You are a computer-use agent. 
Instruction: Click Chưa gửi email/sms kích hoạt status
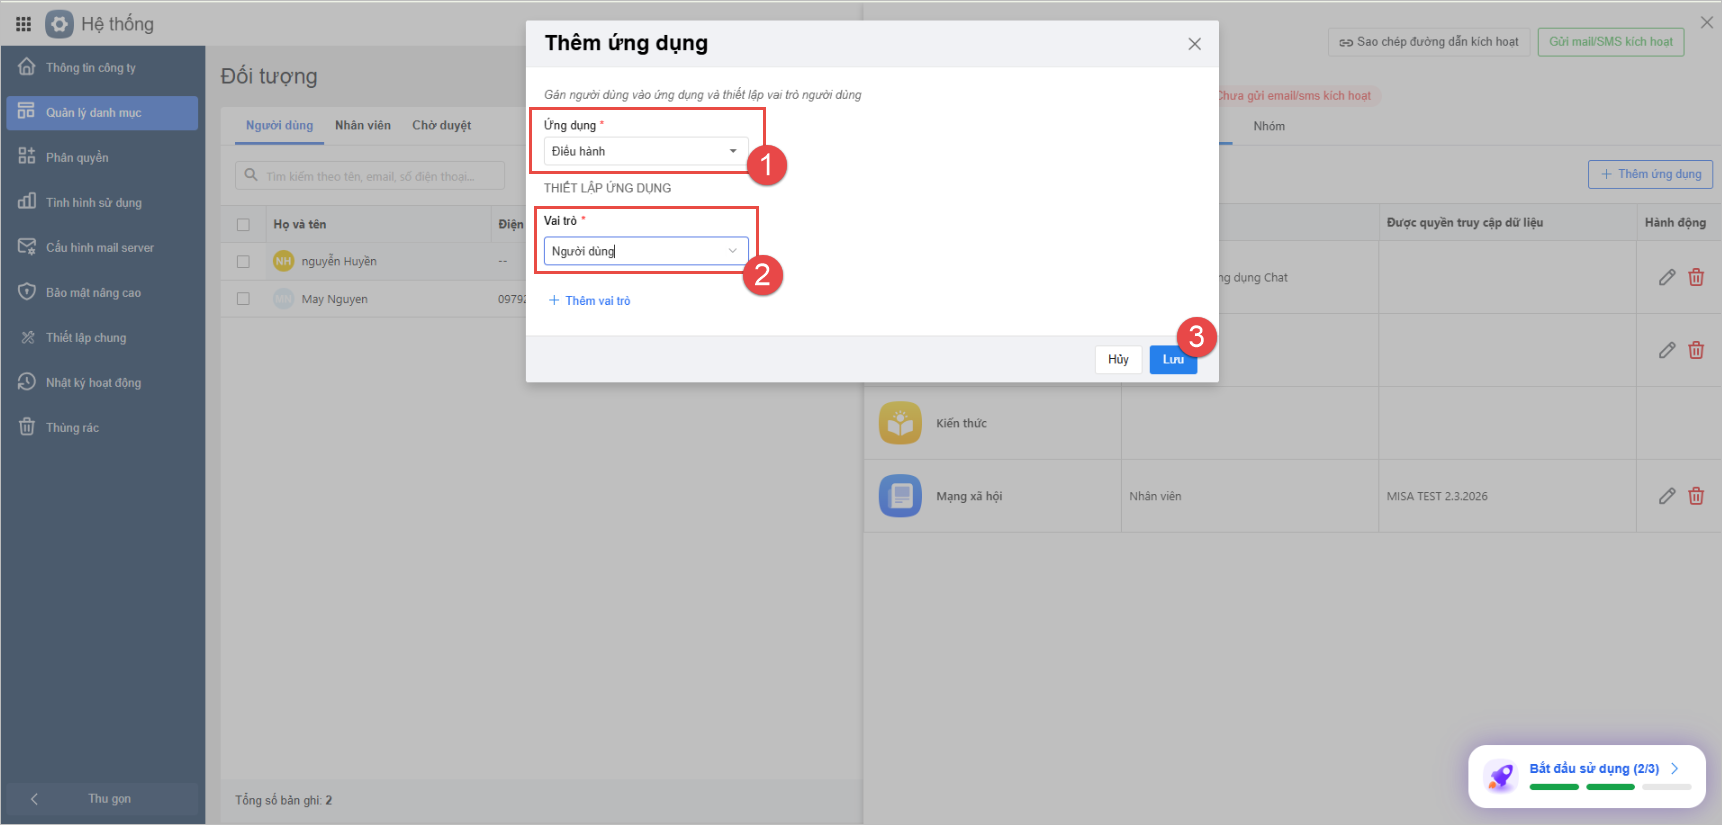click(x=1294, y=96)
